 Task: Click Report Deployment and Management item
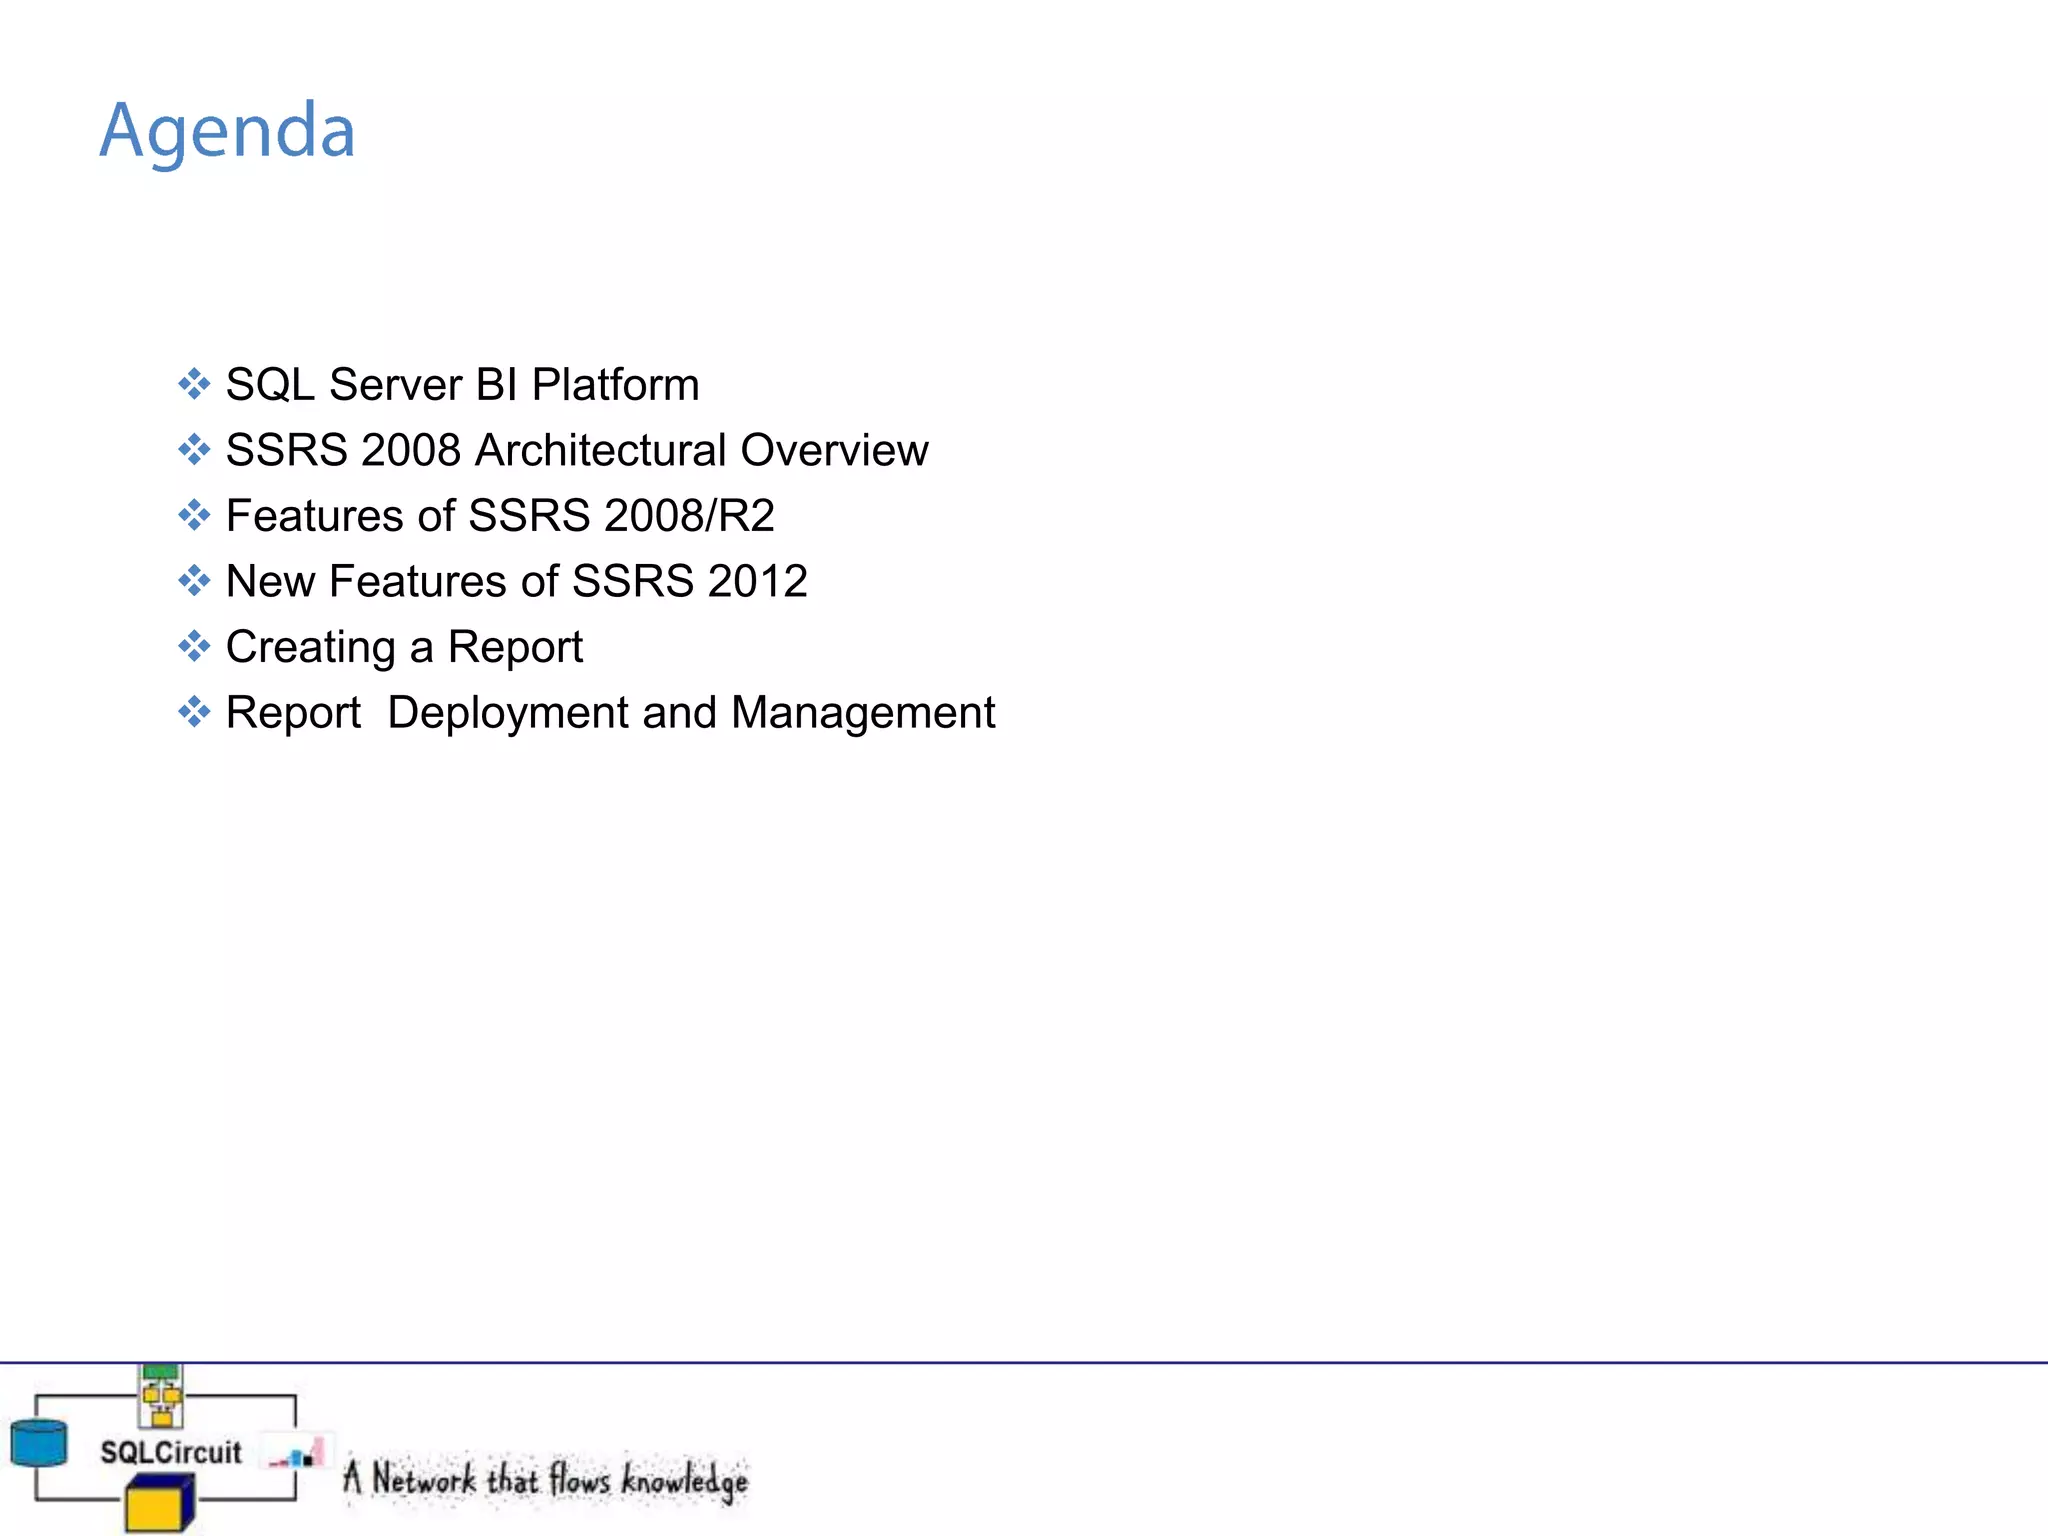(x=610, y=713)
